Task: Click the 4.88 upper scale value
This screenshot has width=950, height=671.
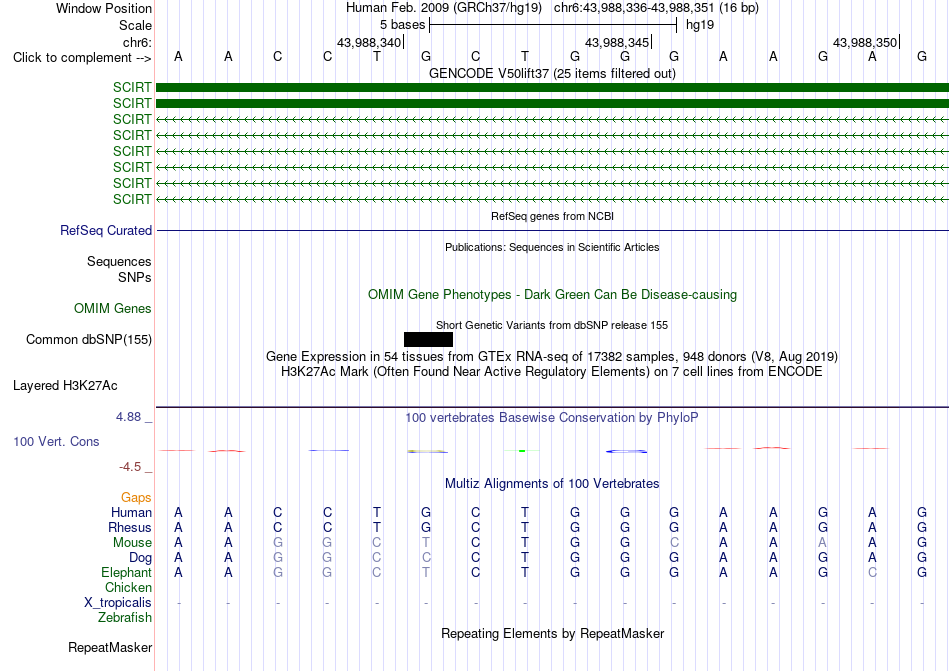Action: tap(128, 417)
